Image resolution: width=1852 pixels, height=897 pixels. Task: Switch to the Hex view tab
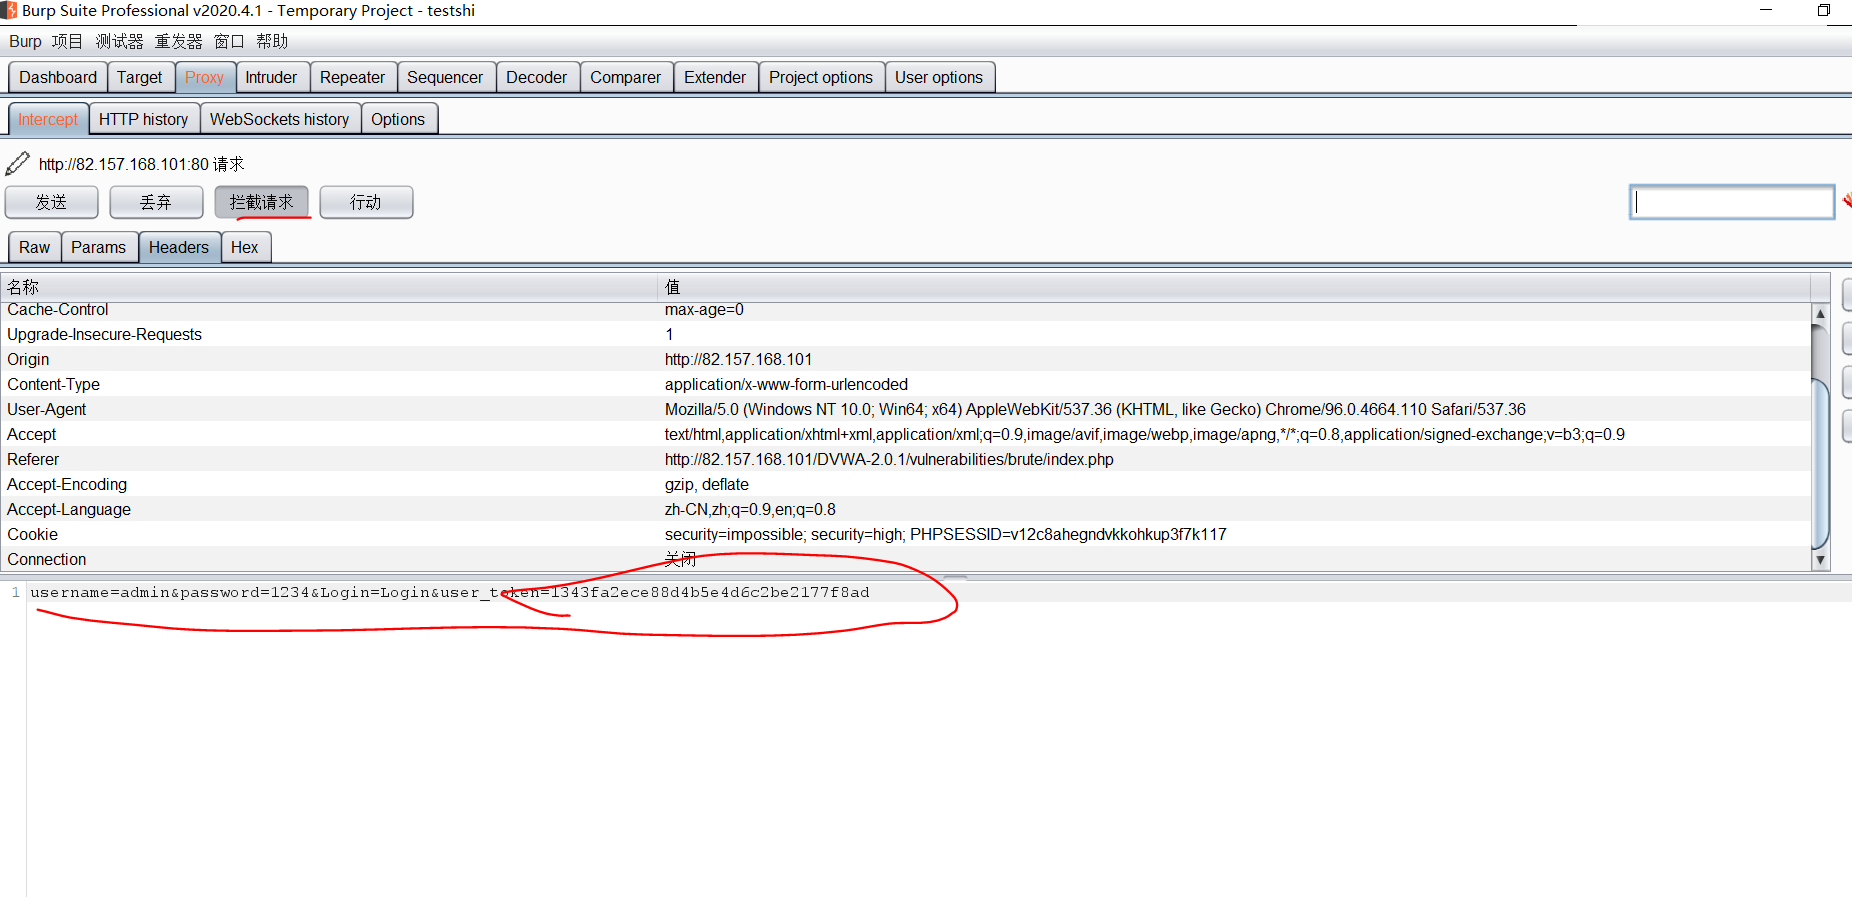[244, 247]
